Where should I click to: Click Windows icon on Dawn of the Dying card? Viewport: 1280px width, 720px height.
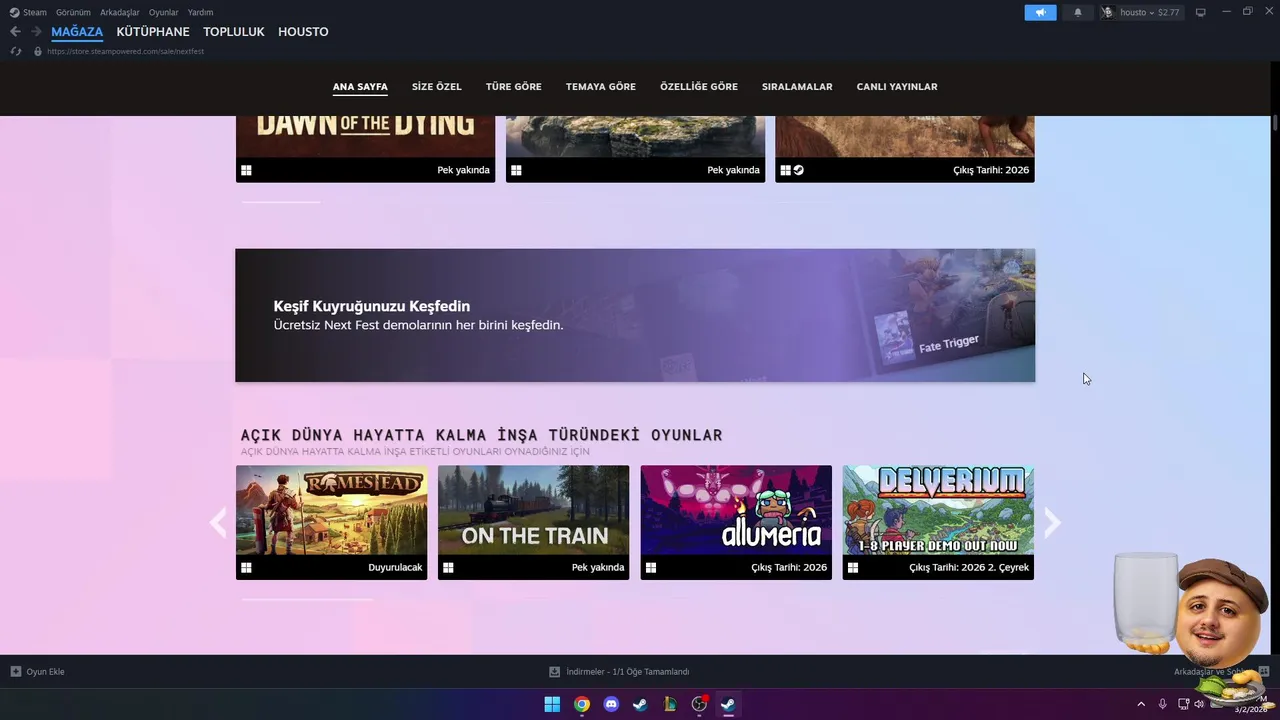click(246, 170)
